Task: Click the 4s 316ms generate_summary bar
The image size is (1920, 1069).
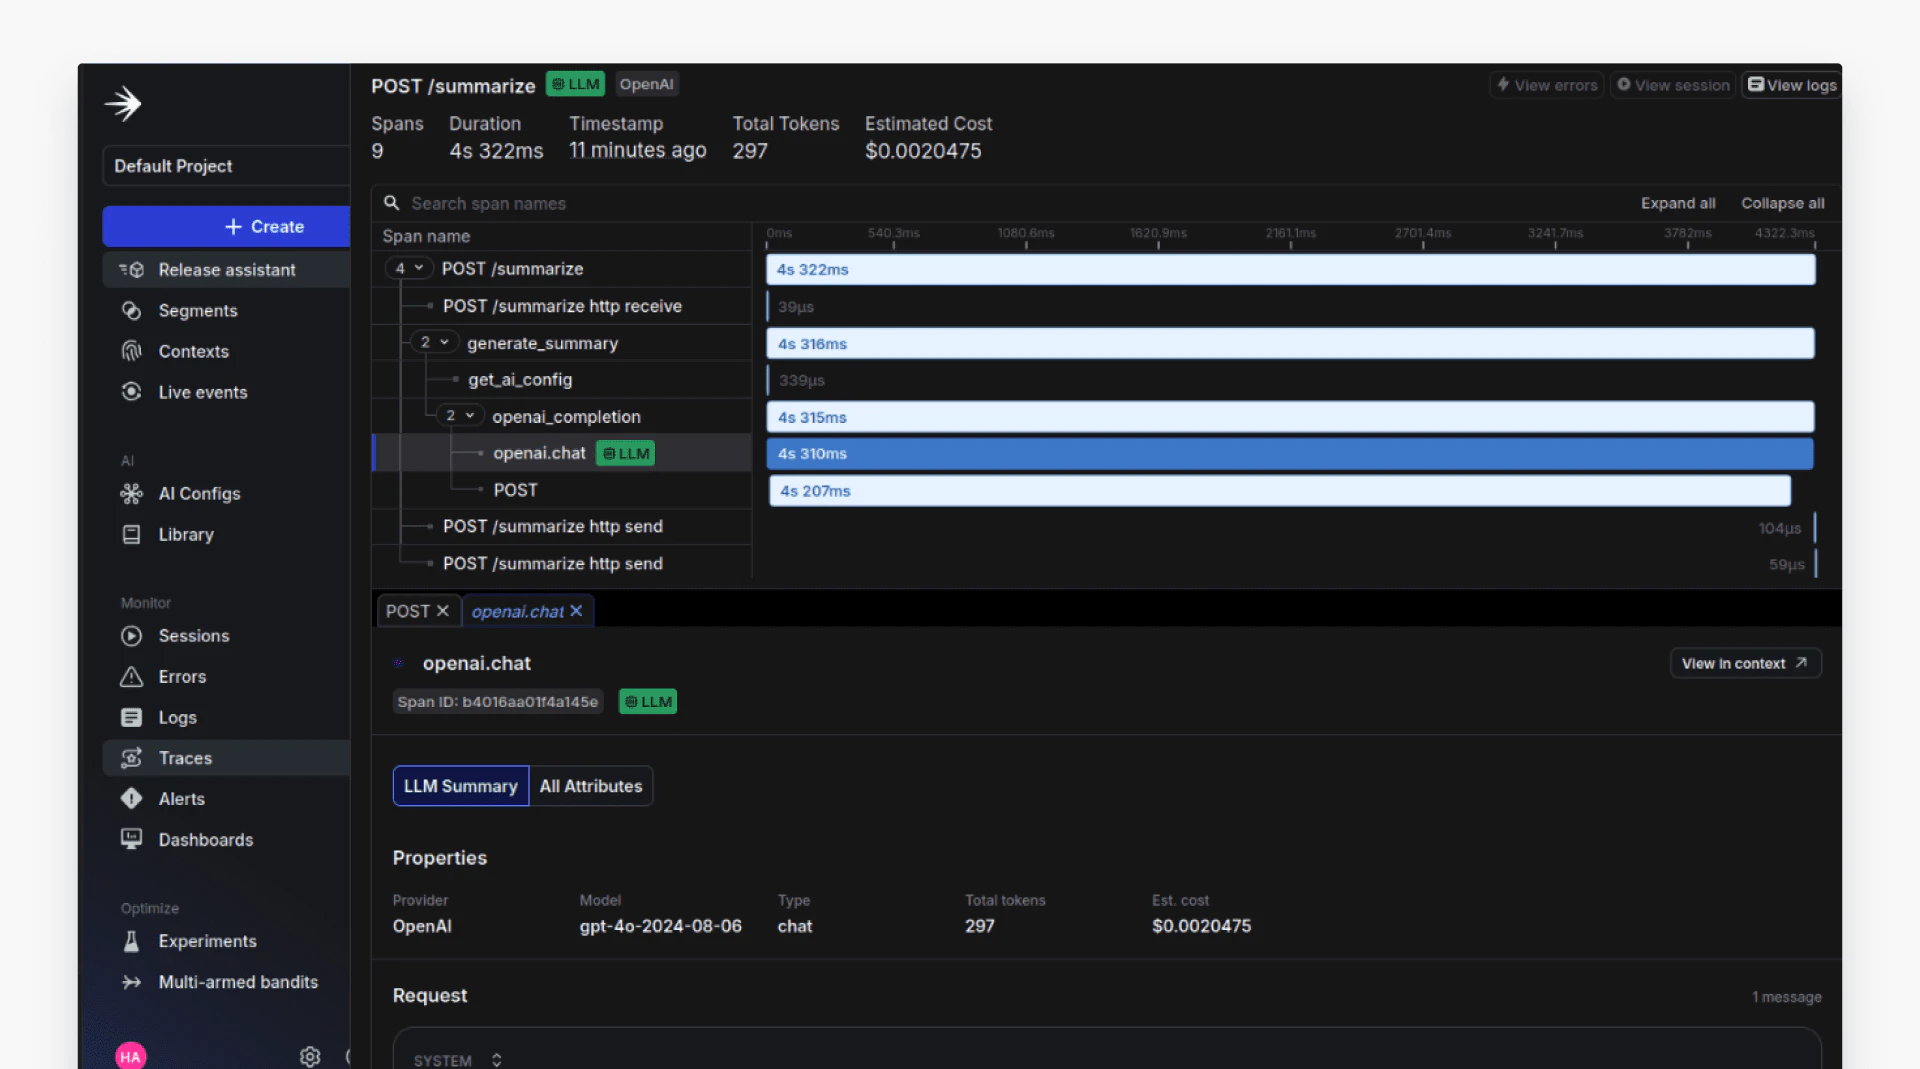Action: (x=1291, y=343)
